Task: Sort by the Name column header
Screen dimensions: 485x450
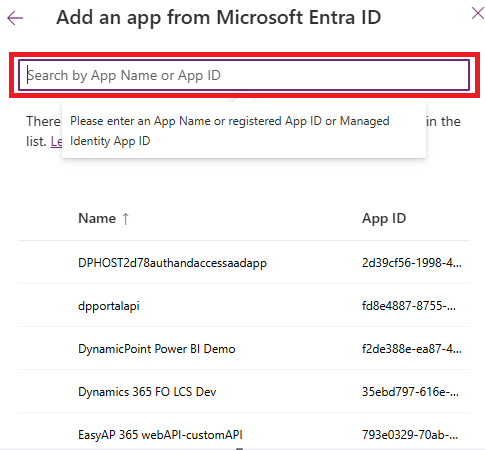Action: 97,218
